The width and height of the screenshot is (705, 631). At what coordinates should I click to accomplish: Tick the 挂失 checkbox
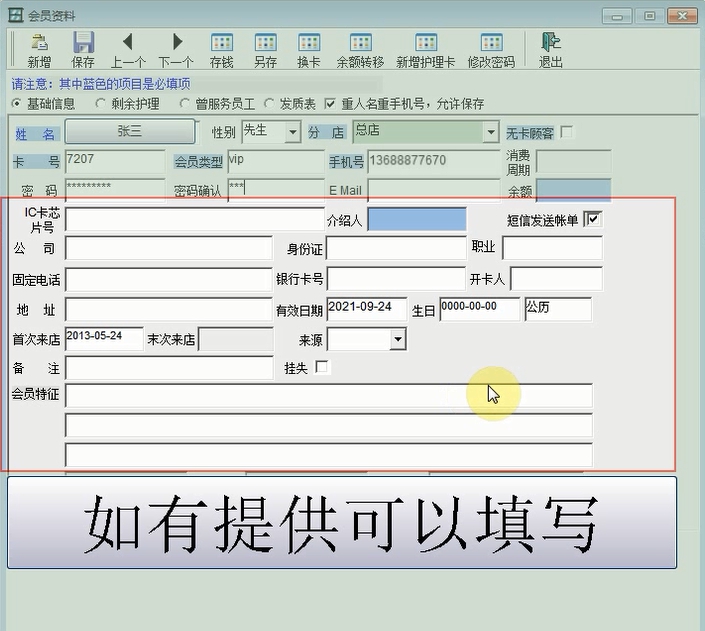tap(322, 367)
